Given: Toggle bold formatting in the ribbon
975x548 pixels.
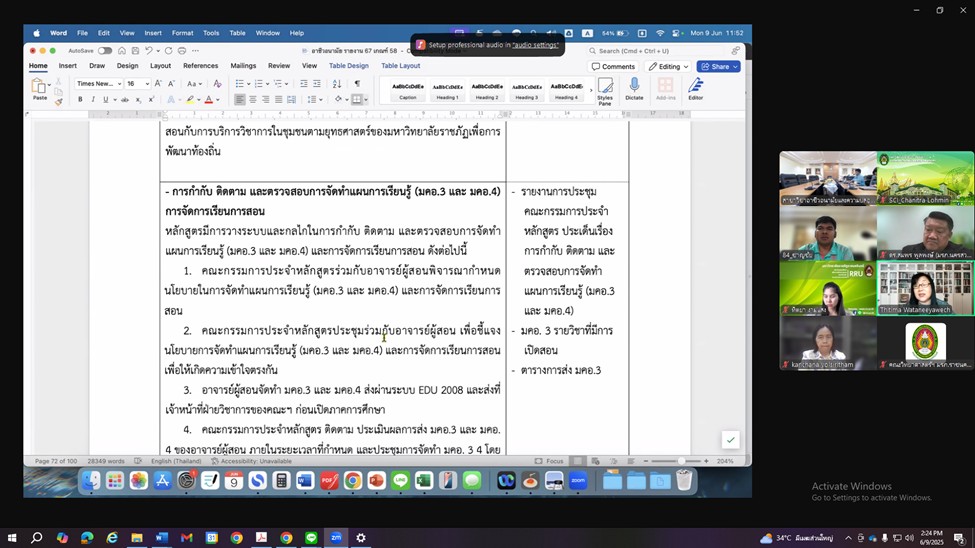Looking at the screenshot, I should (x=82, y=100).
